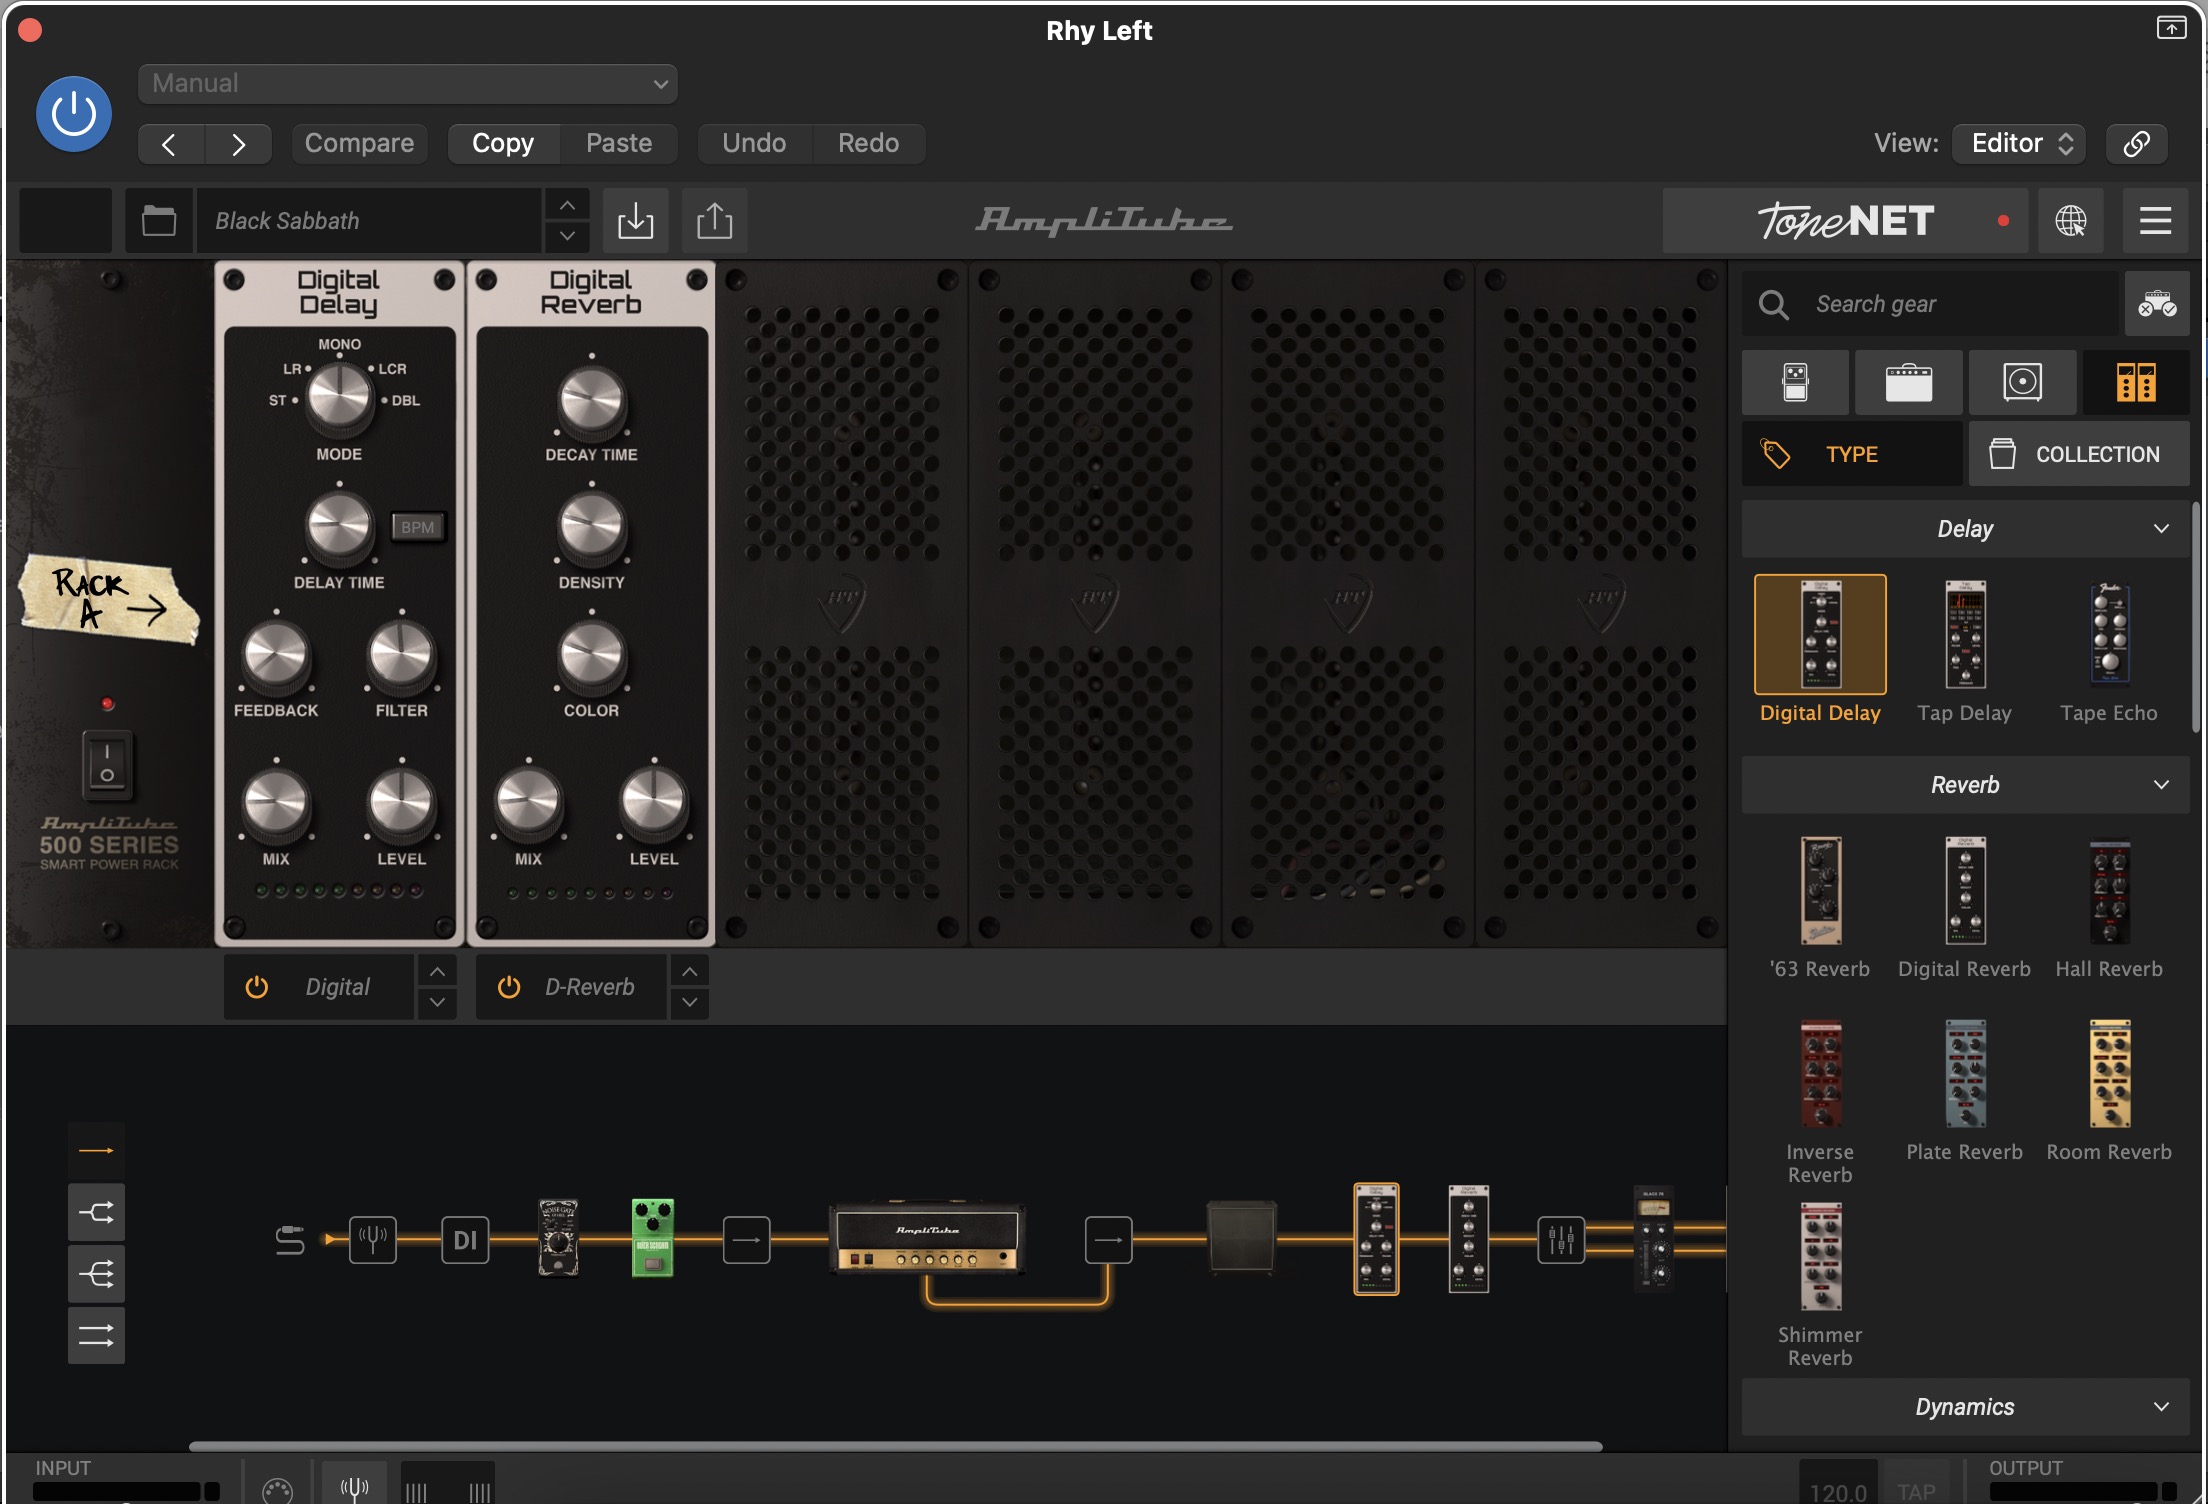Select the Shimmer Reverb gear thumbnail
2208x1504 pixels.
(1820, 1257)
